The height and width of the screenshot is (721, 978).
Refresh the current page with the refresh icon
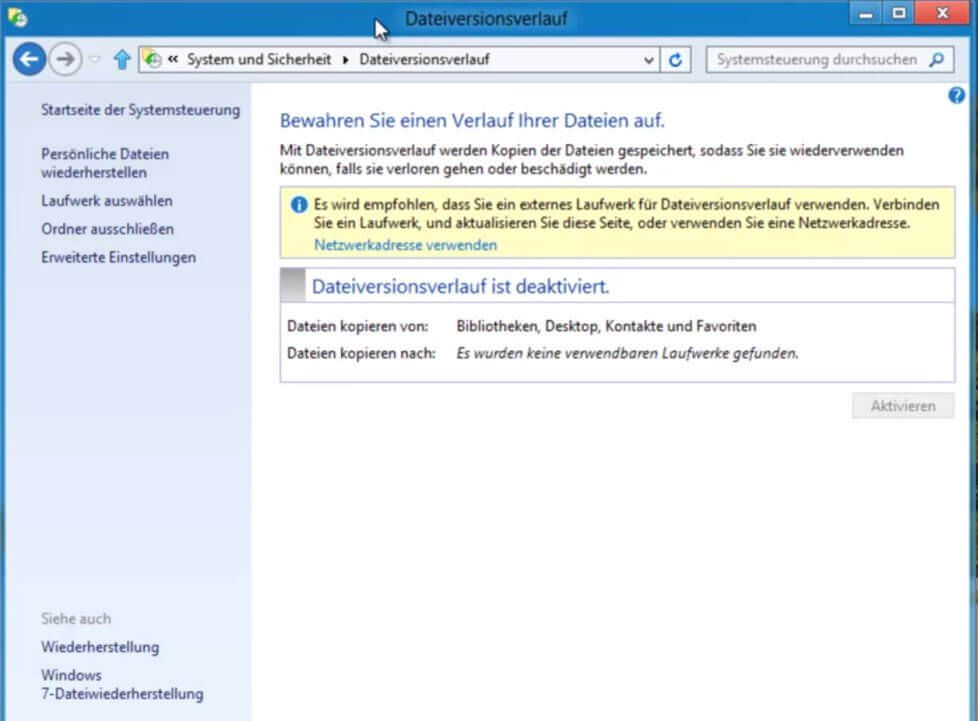(x=676, y=59)
